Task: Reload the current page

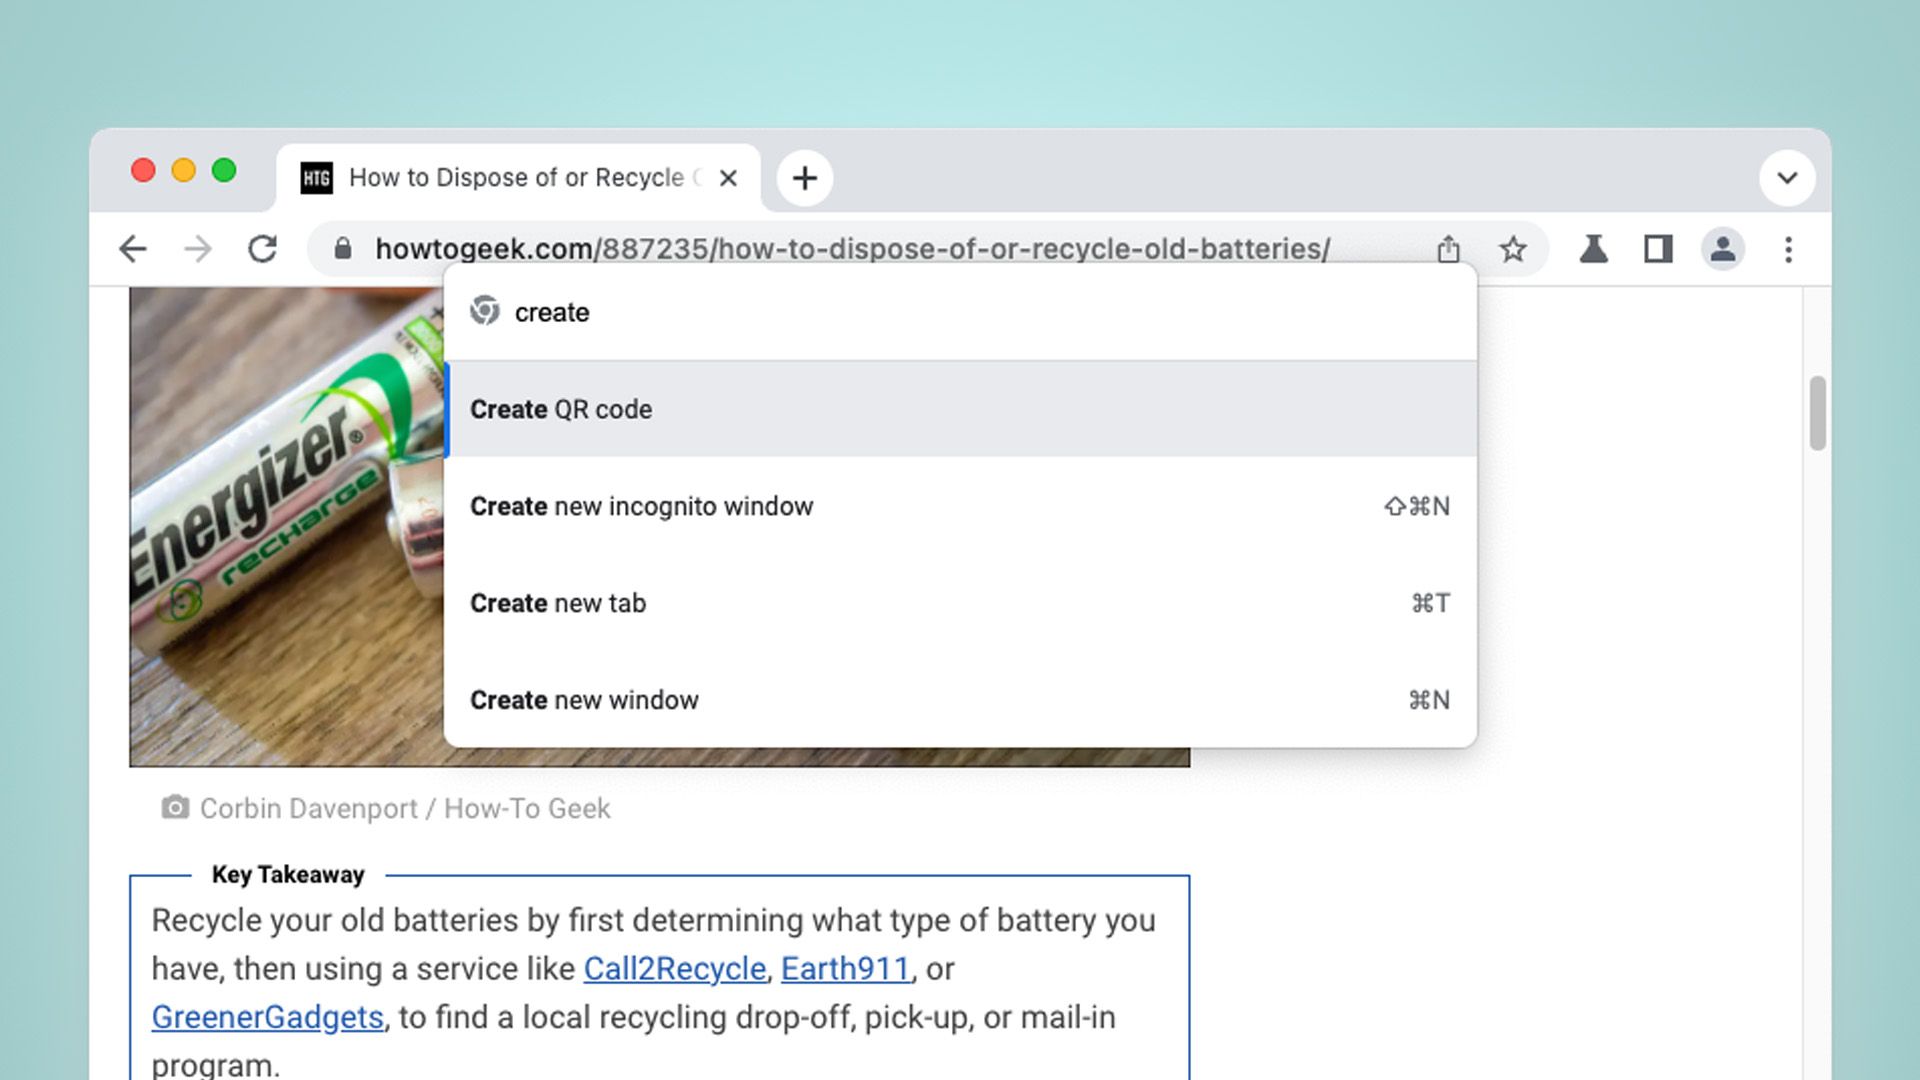Action: (x=263, y=249)
